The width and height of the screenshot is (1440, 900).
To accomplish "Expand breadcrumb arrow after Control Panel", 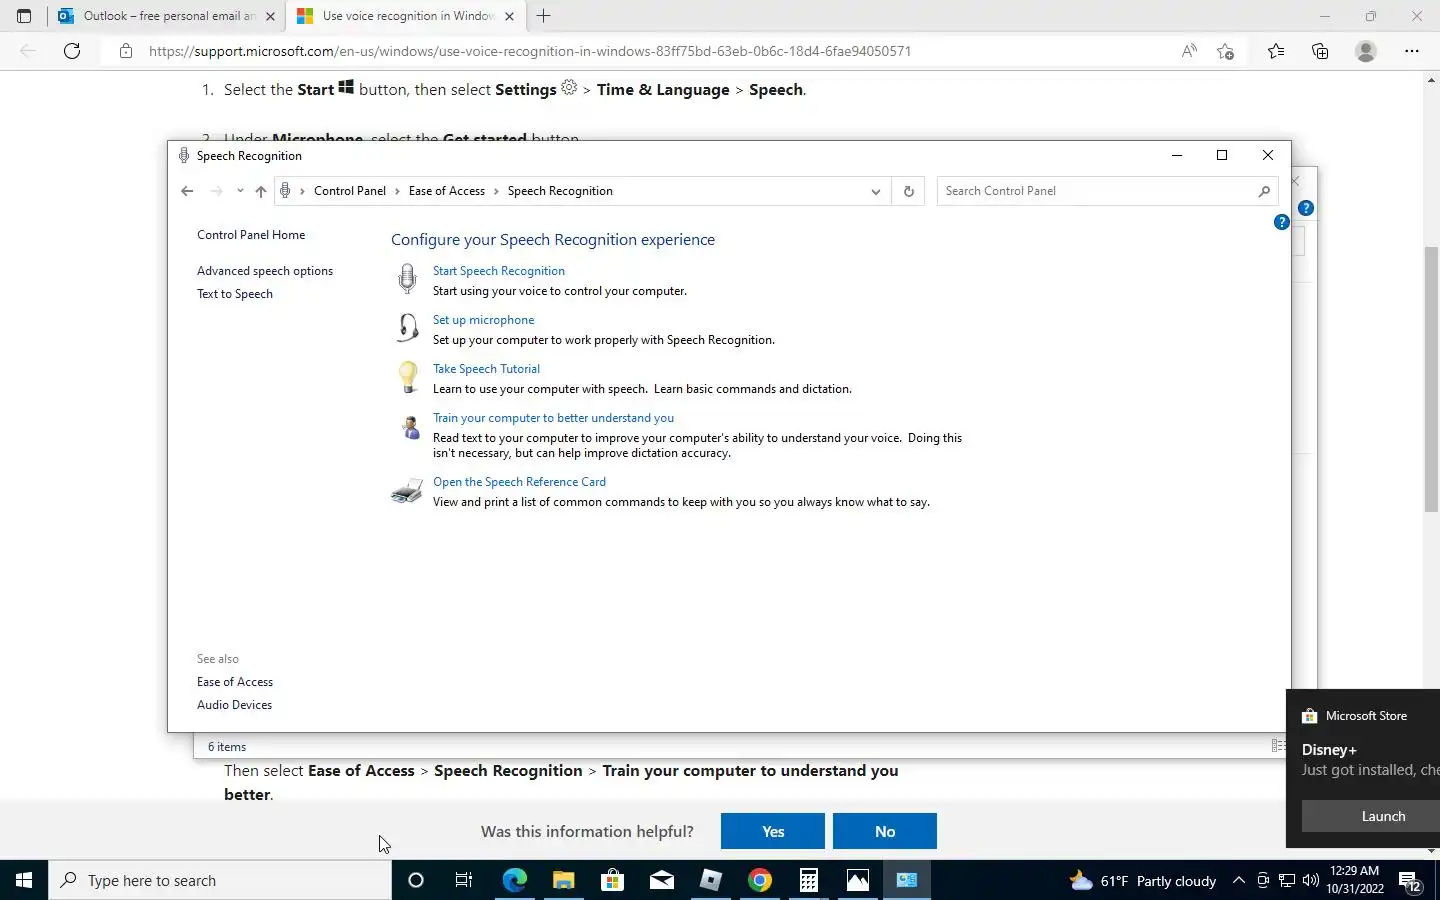I will (x=397, y=191).
